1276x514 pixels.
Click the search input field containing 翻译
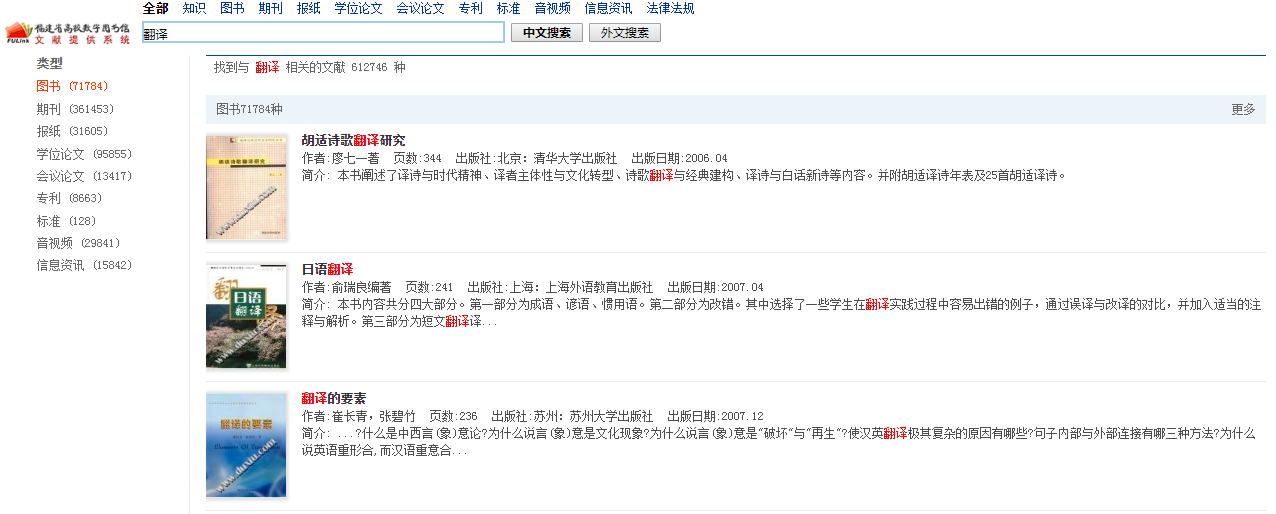coord(323,33)
